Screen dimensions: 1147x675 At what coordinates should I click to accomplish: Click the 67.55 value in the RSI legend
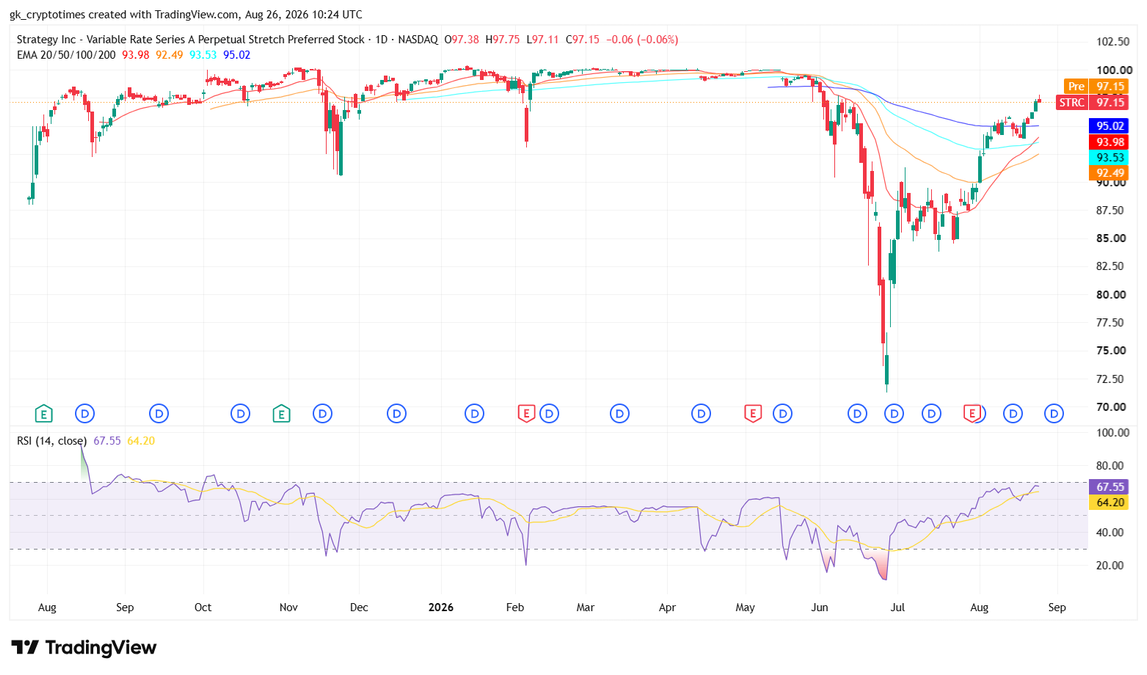tap(107, 441)
